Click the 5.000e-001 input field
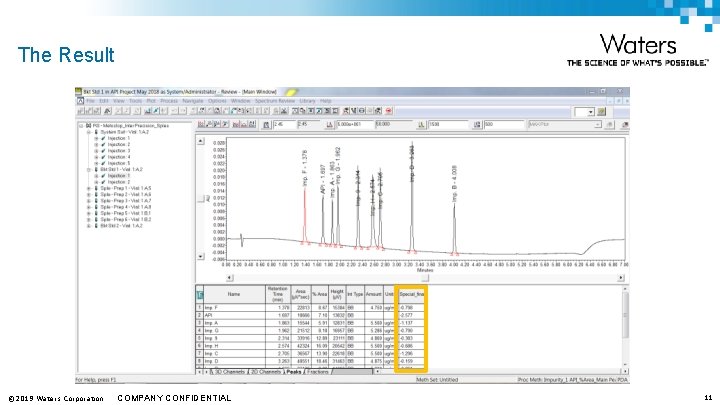 click(x=354, y=124)
